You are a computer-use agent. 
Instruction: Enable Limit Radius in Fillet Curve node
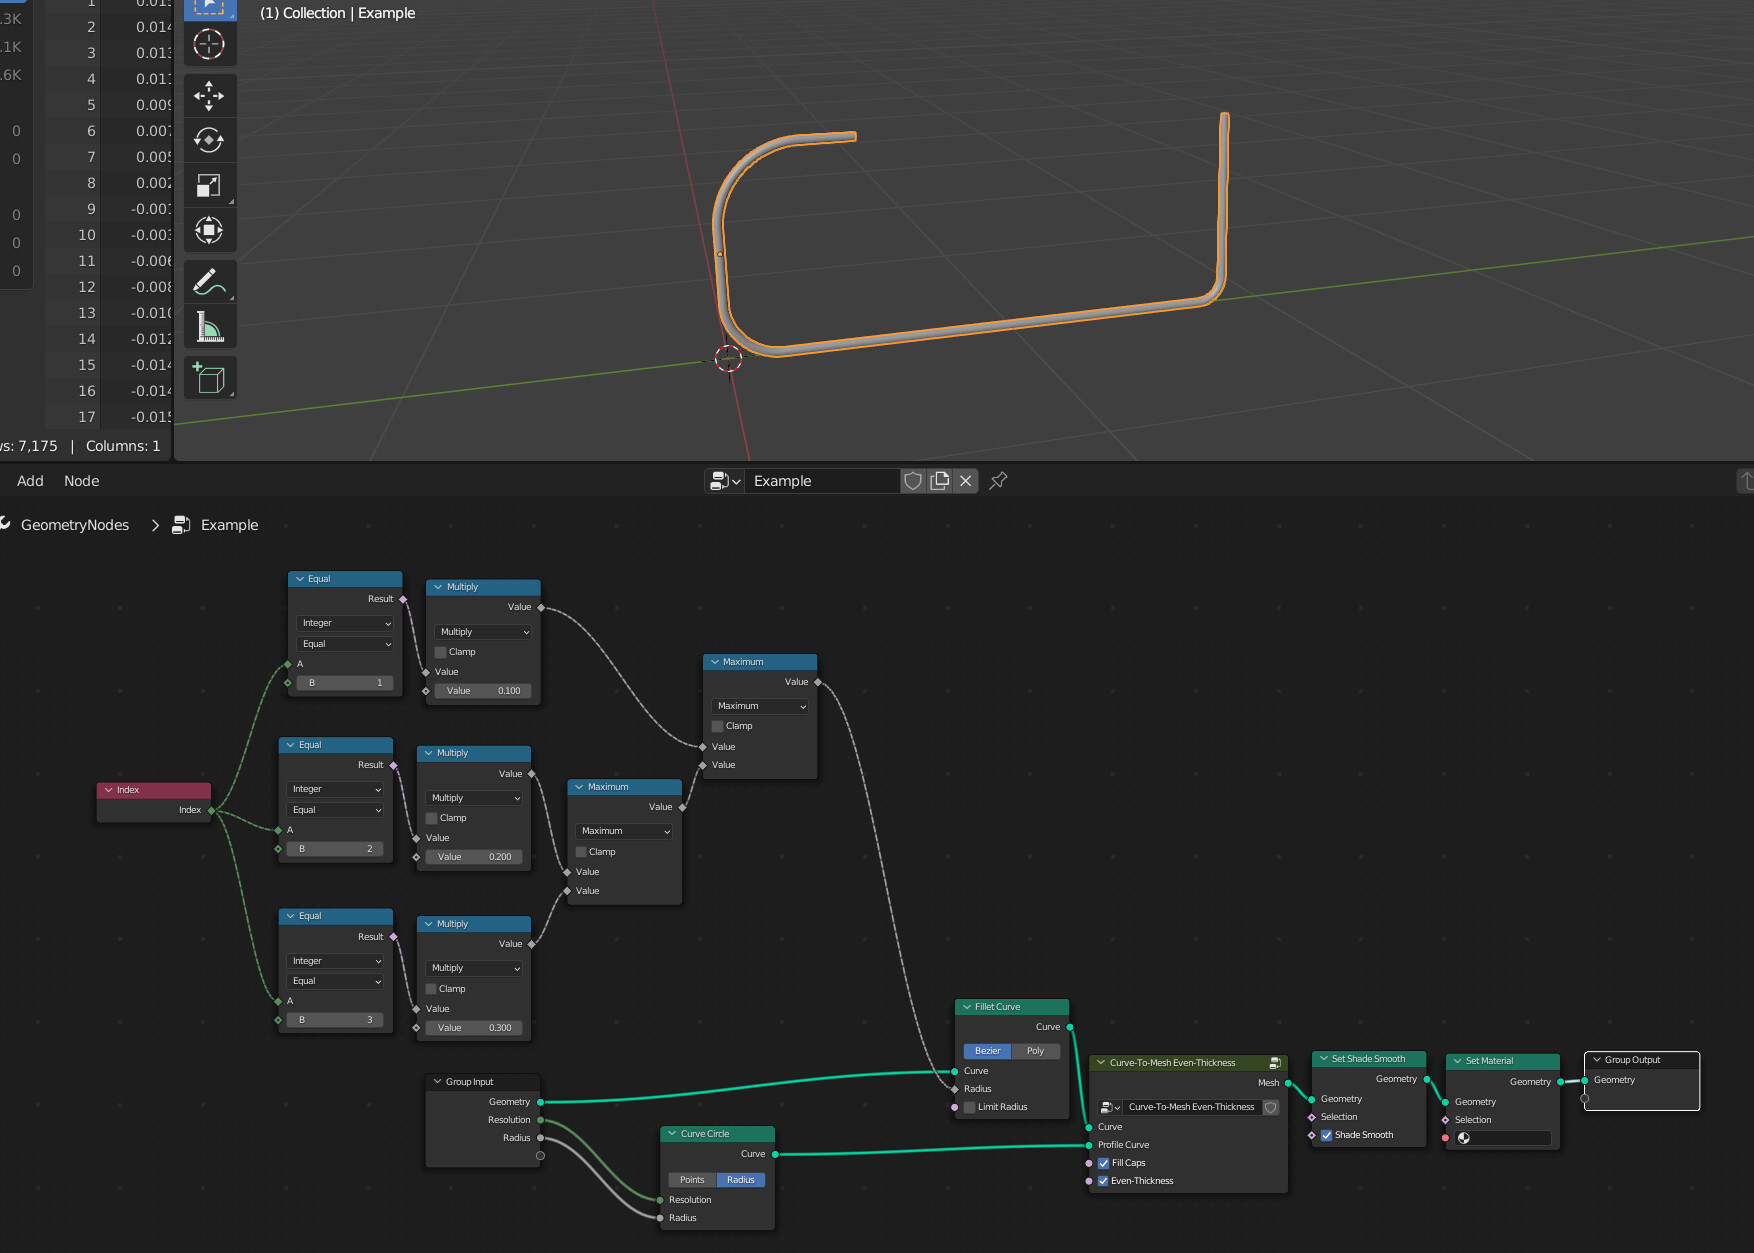coord(970,1107)
